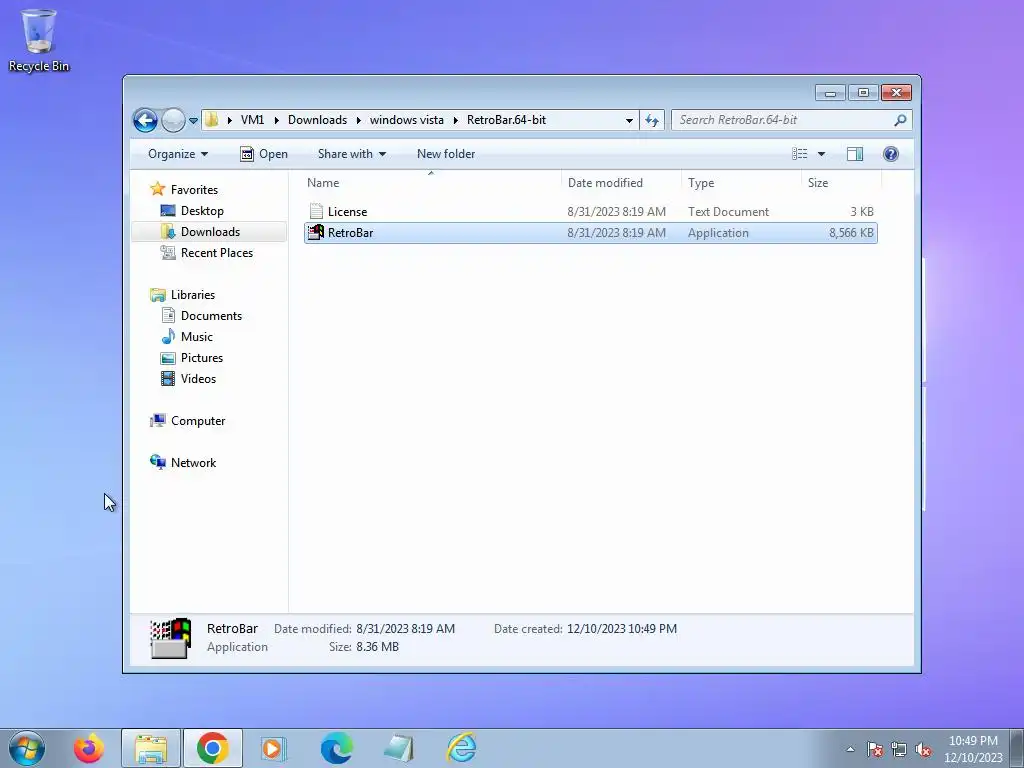Open network status tray icon

[x=899, y=749]
